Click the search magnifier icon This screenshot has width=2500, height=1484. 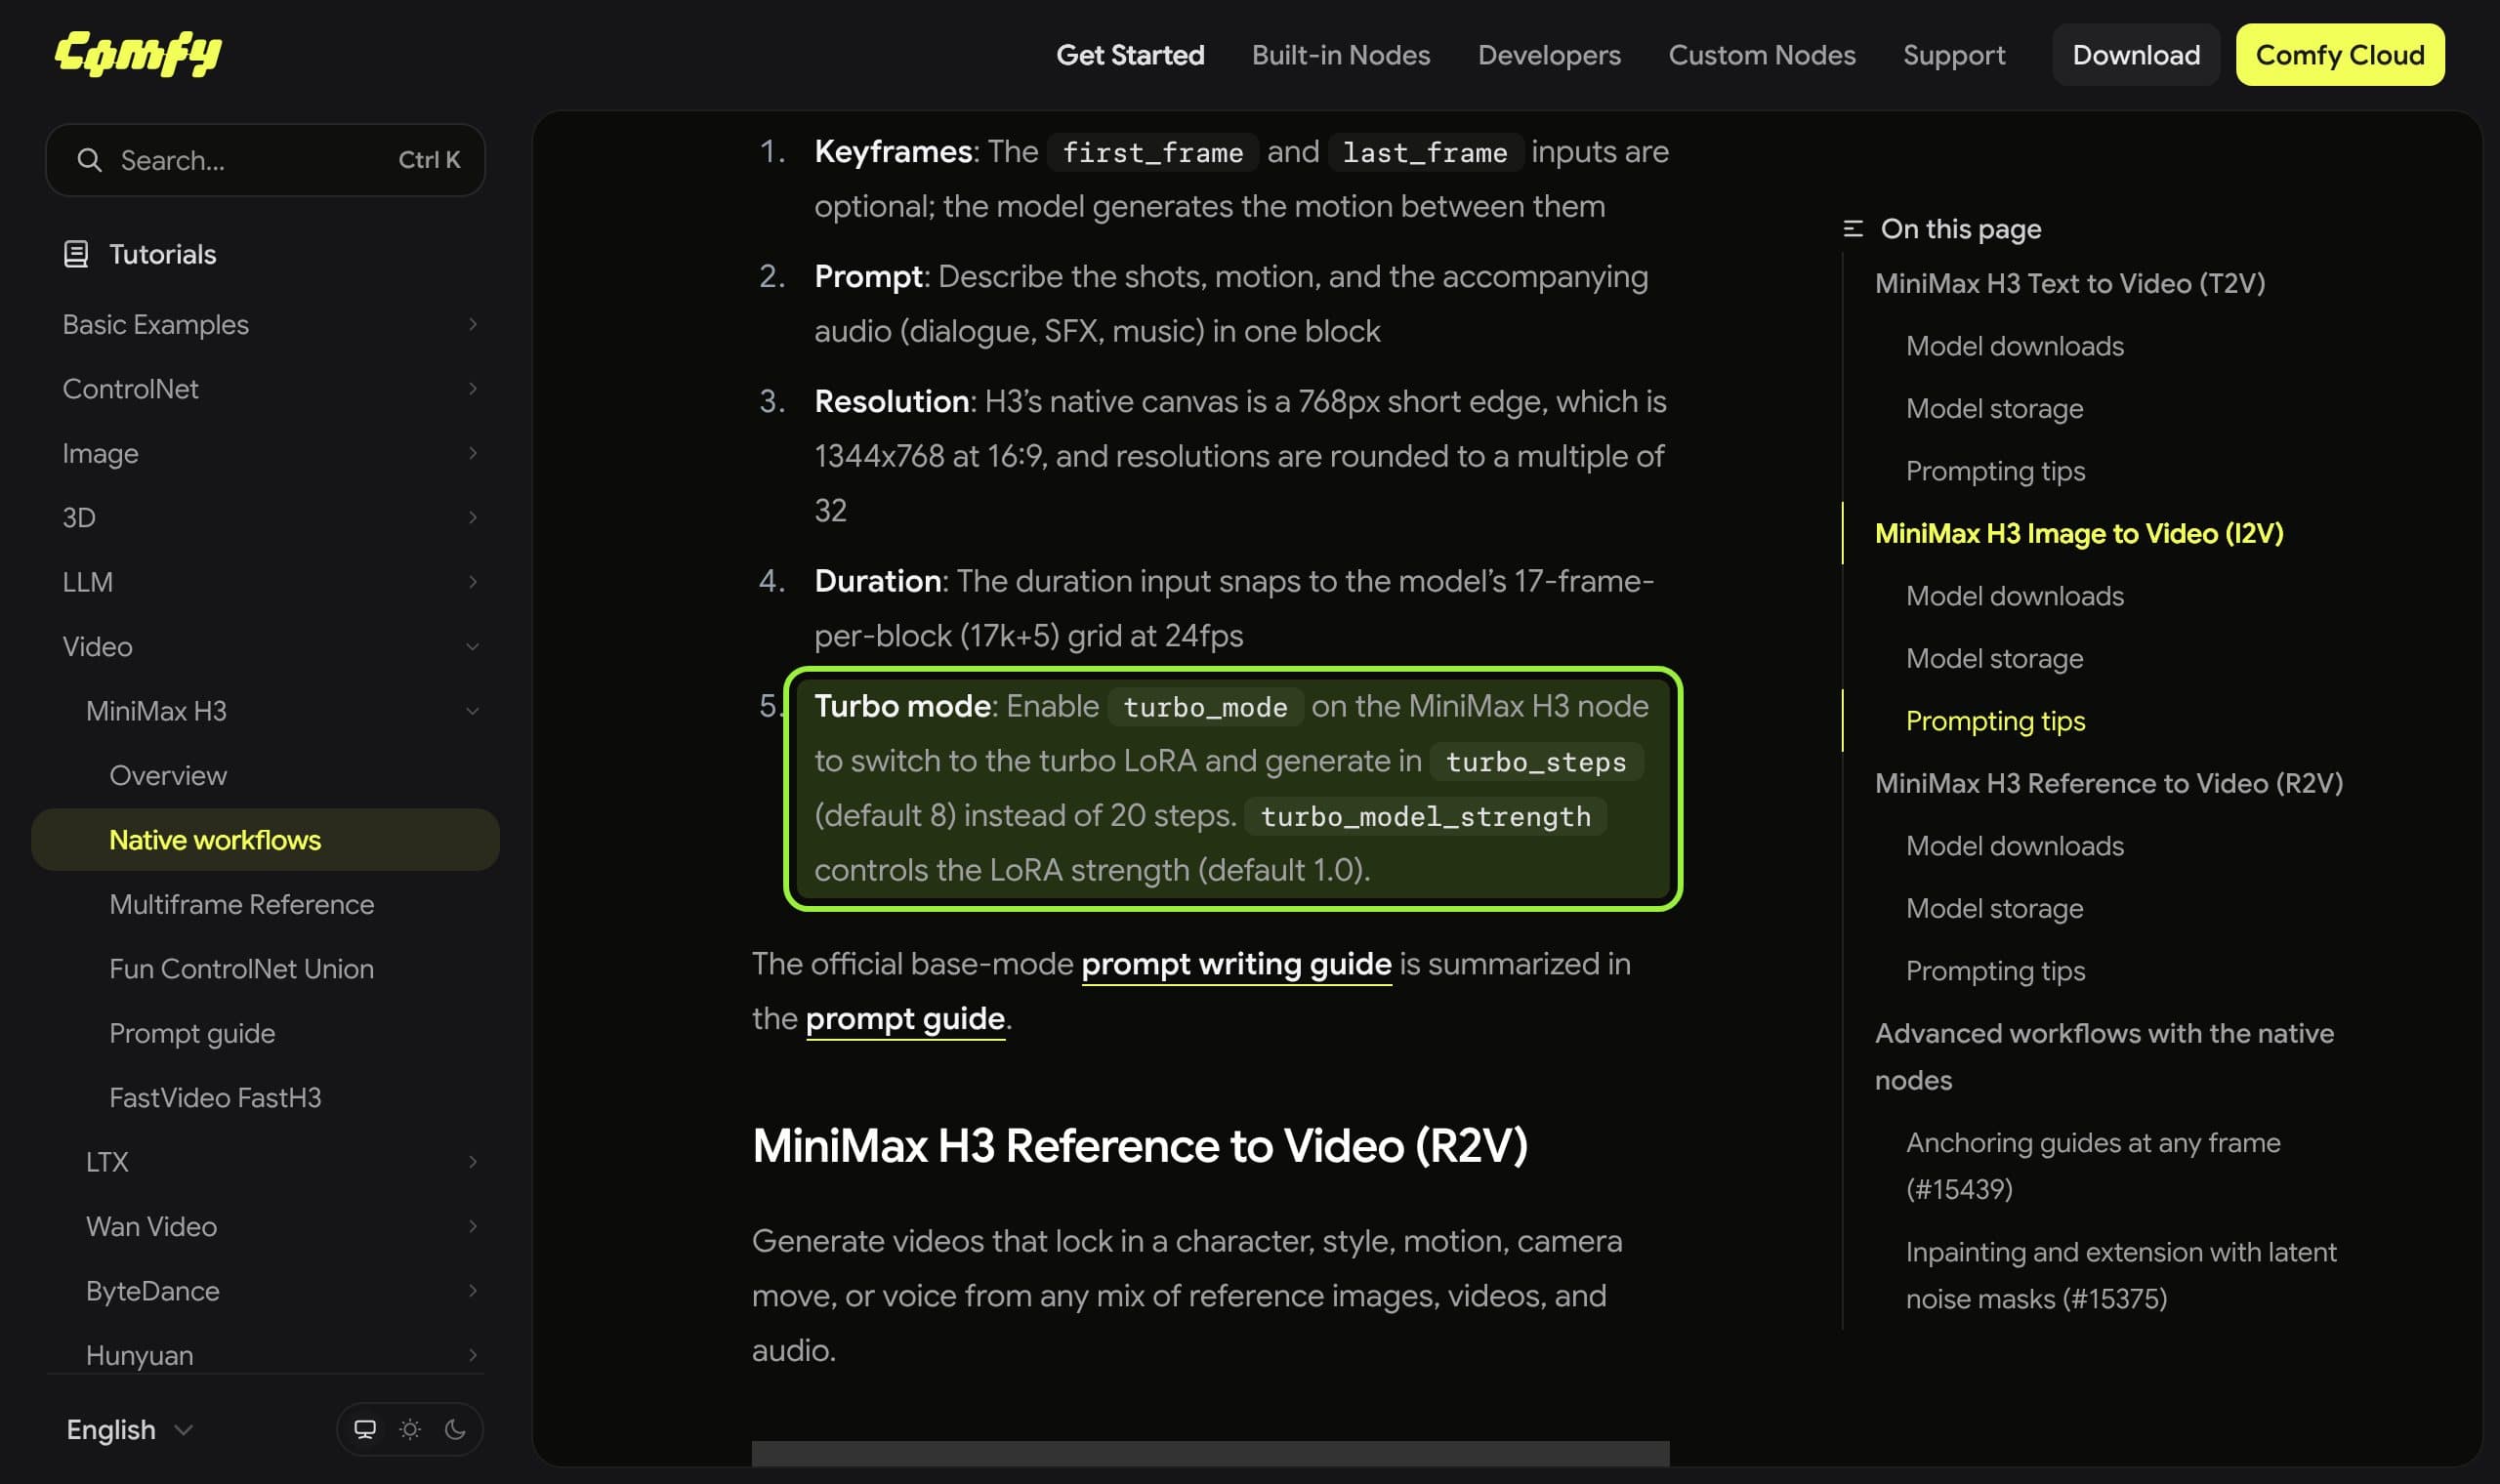[89, 160]
